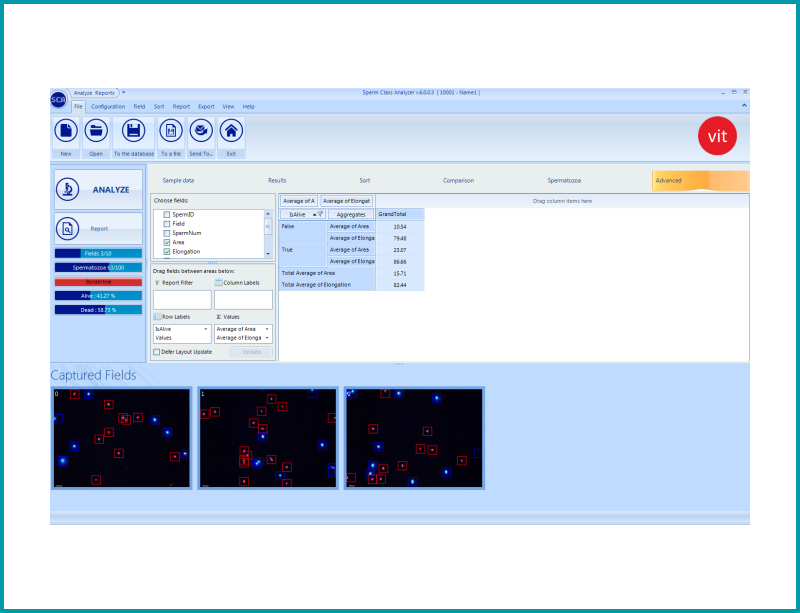Uncheck the Area field checkbox
Image resolution: width=800 pixels, height=613 pixels.
click(166, 242)
